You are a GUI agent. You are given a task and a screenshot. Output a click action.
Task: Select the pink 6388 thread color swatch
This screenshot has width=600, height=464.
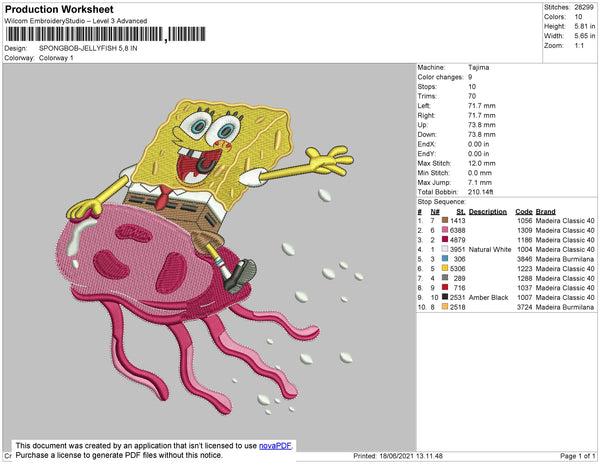click(x=445, y=230)
